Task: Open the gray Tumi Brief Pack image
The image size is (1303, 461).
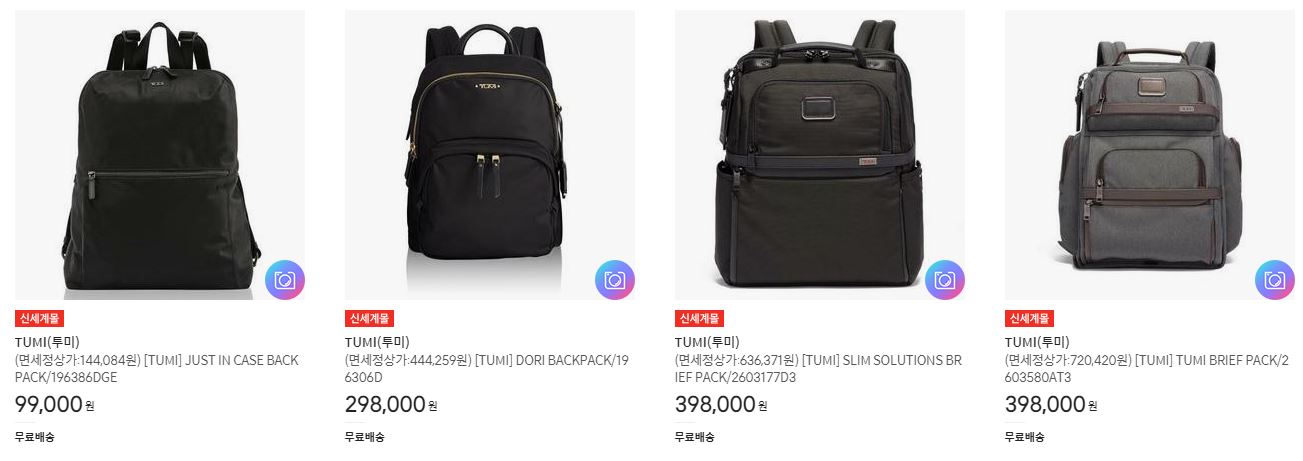Action: pyautogui.click(x=1150, y=155)
